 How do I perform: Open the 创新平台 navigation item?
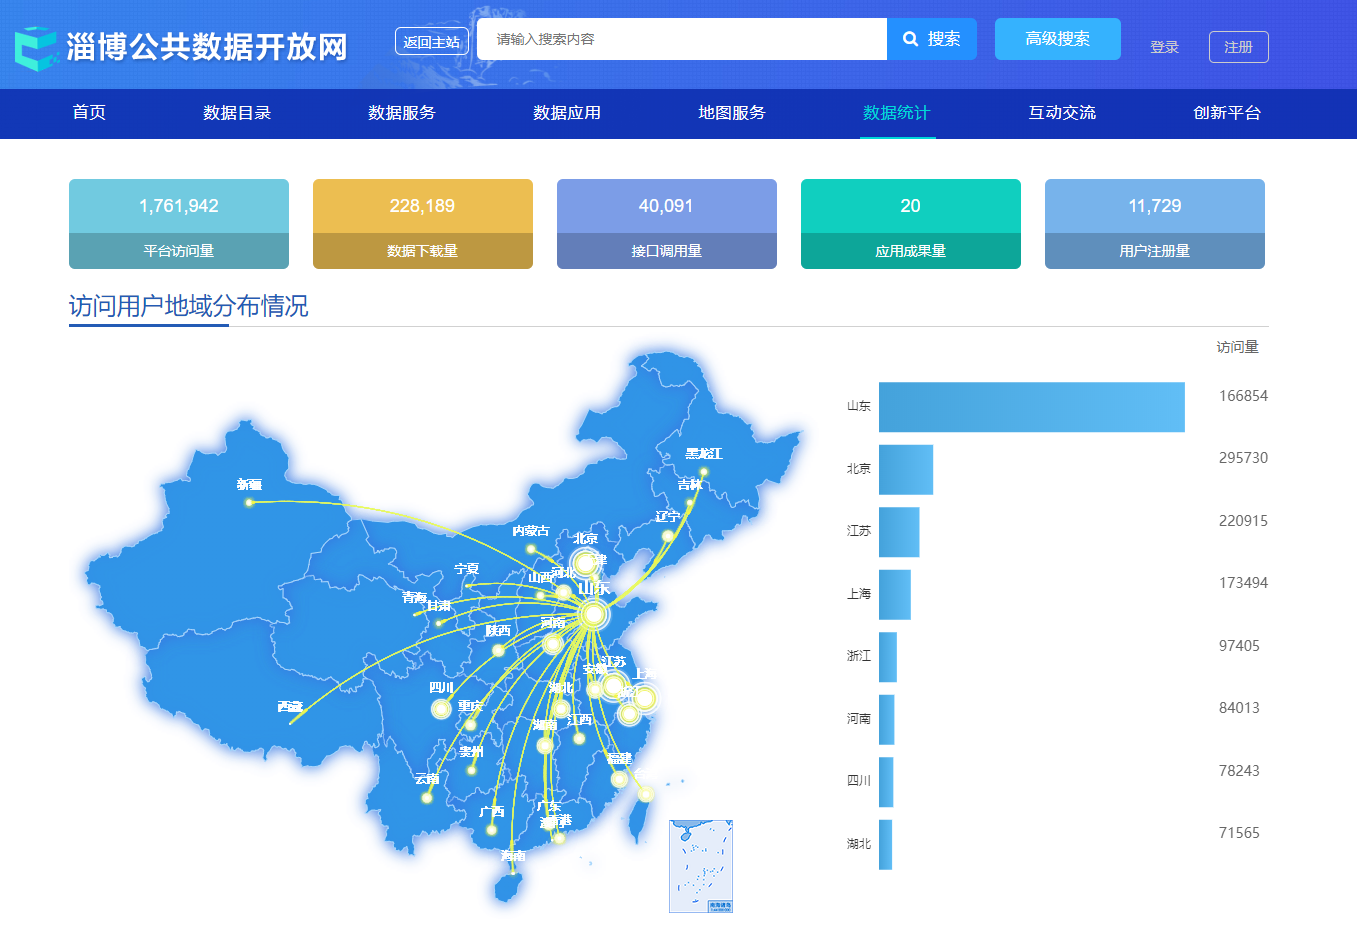tap(1226, 113)
